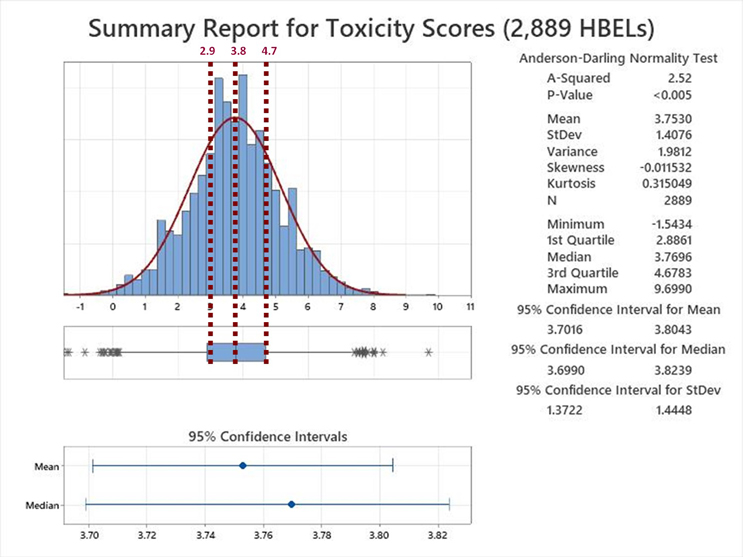
Task: Select the '3rd Quartile' statistic label
Action: click(583, 273)
